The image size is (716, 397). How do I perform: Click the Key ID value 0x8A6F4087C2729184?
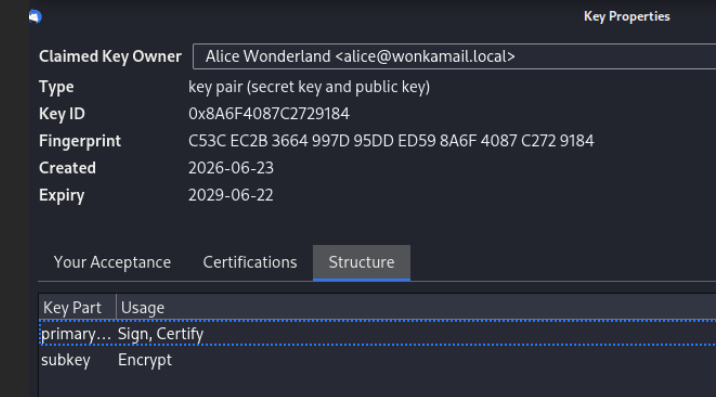269,114
